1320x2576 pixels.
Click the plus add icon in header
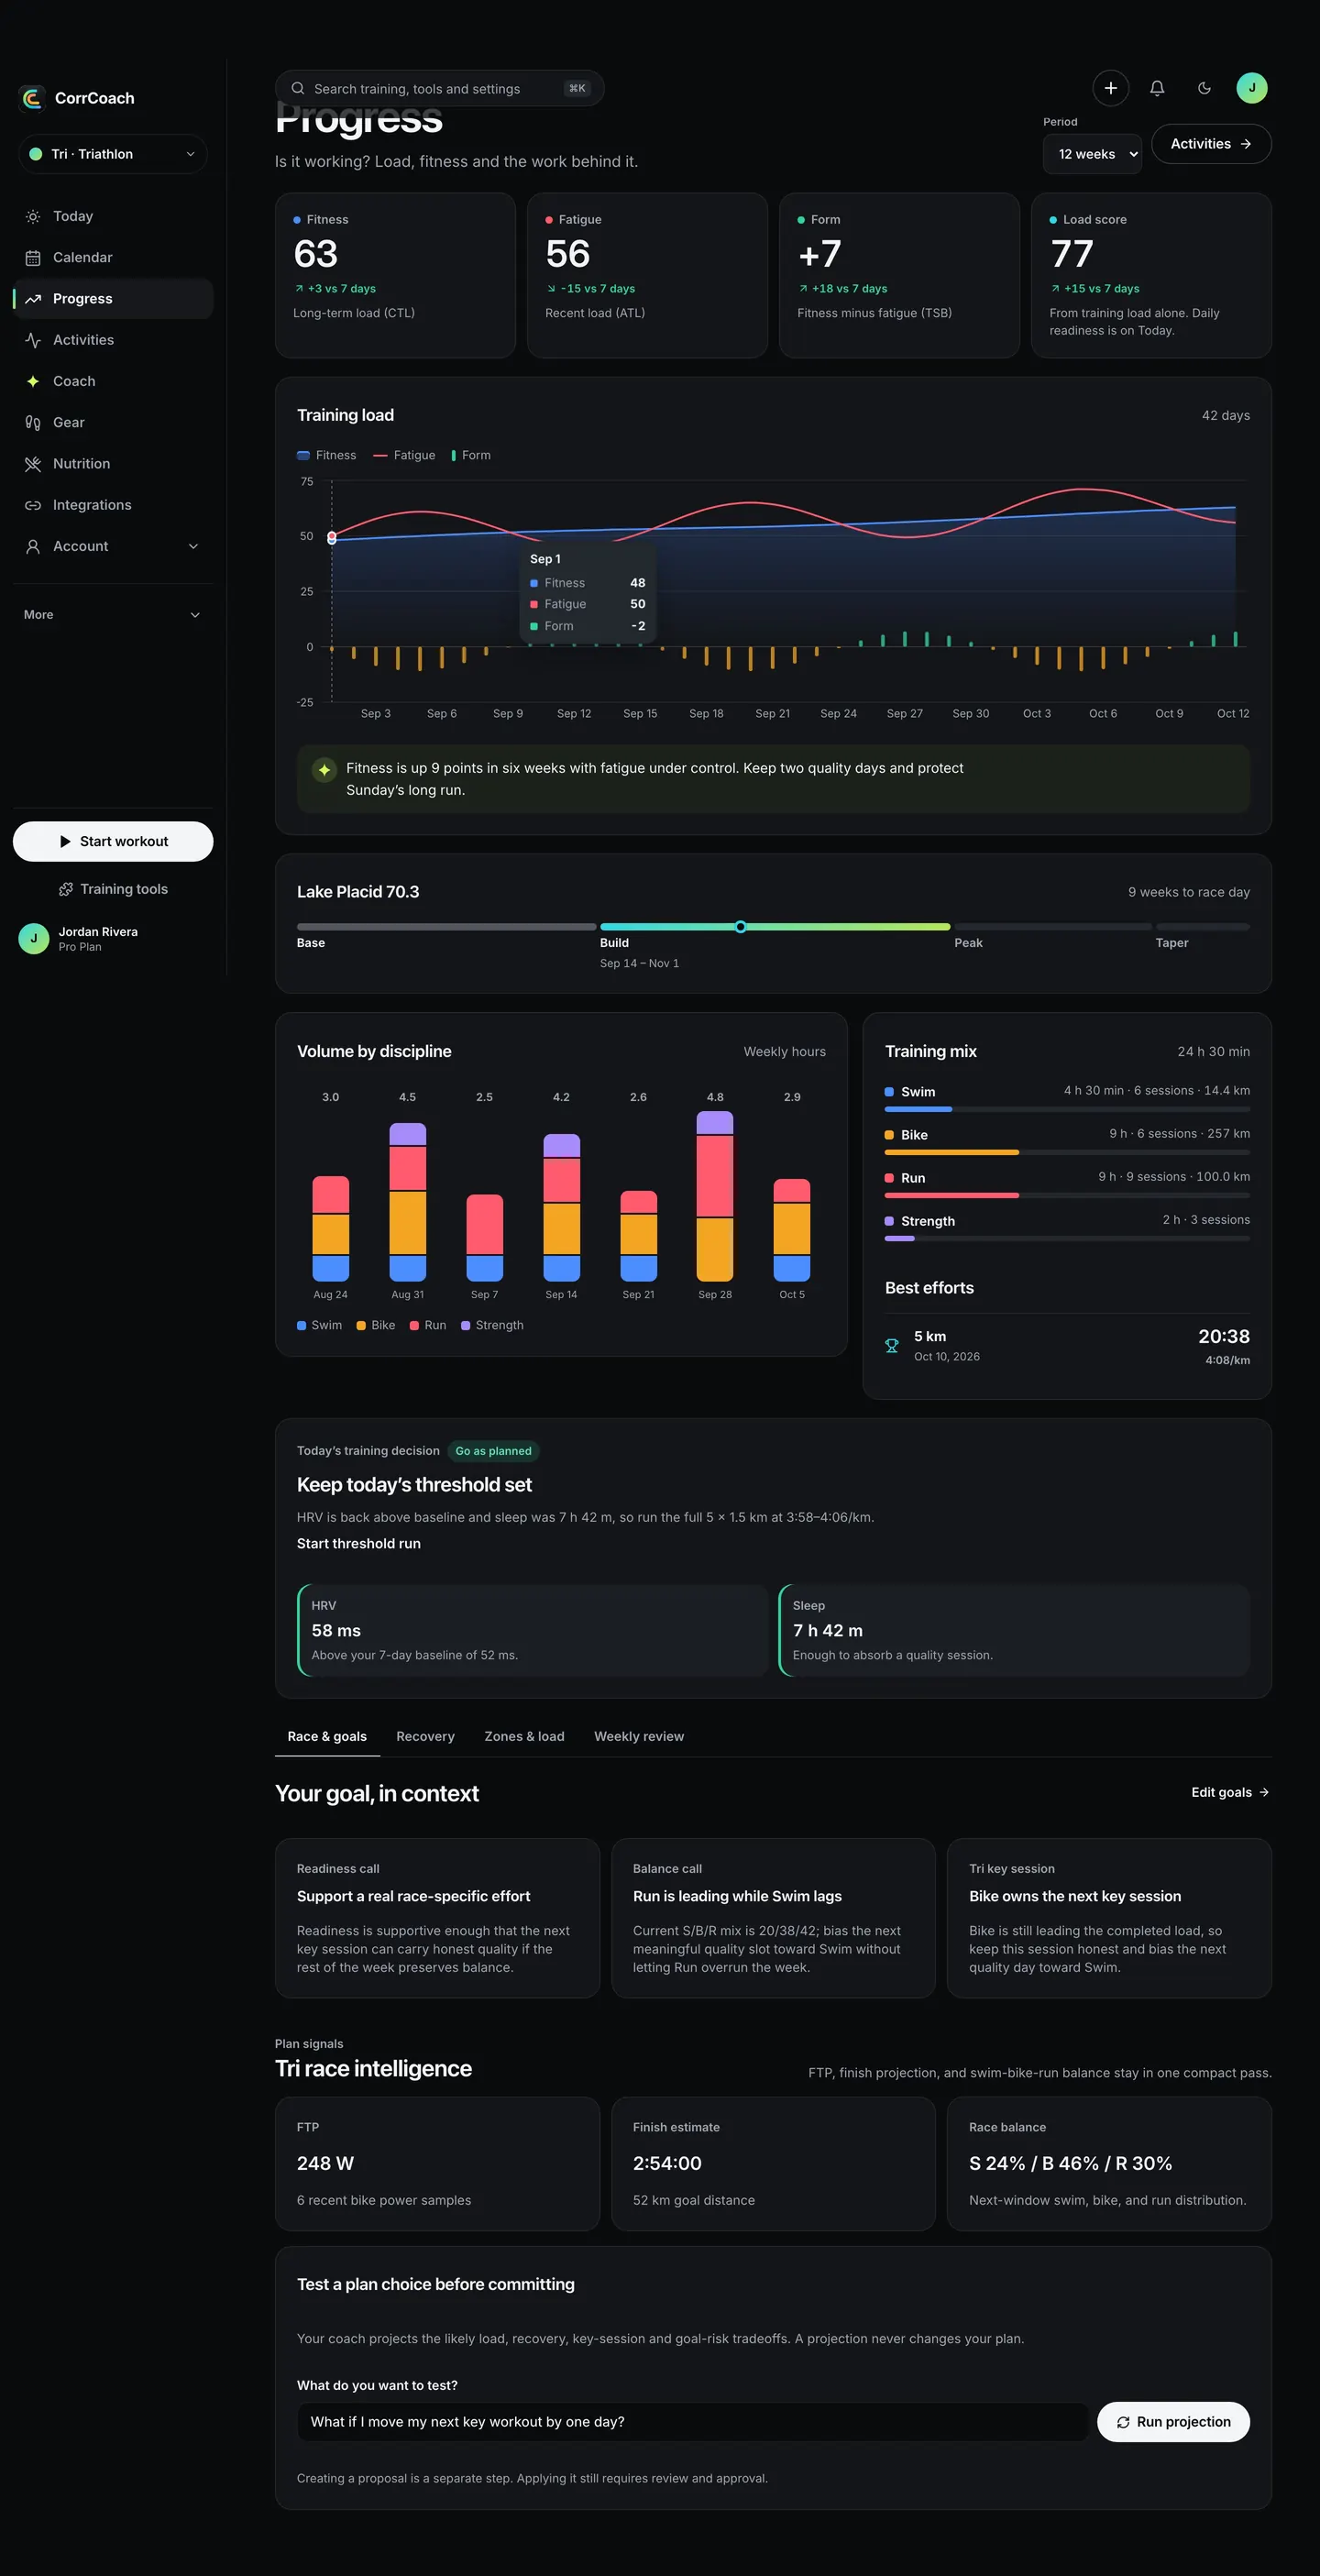point(1110,88)
